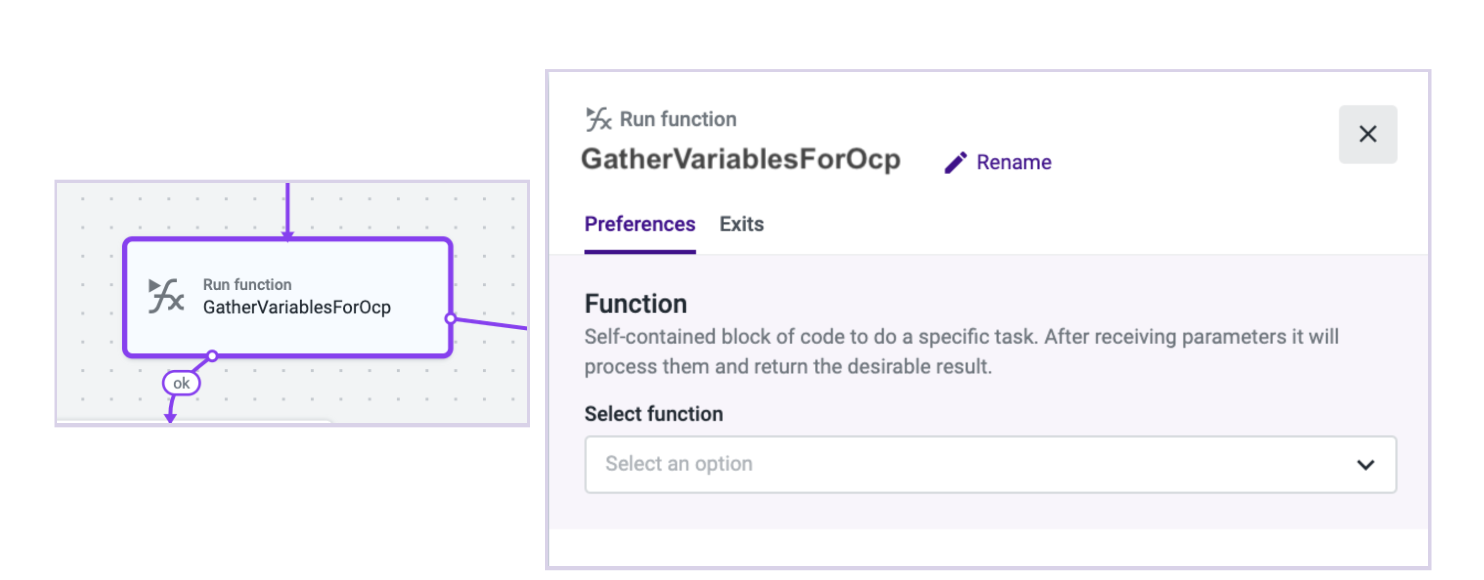Click the node's right-side exit connector dot
Screen dimensions: 1484x580
(450, 318)
